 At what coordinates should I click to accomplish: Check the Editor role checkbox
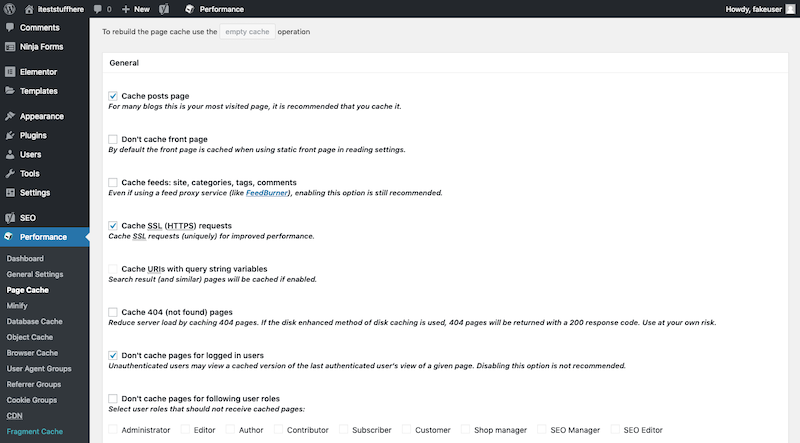point(185,430)
